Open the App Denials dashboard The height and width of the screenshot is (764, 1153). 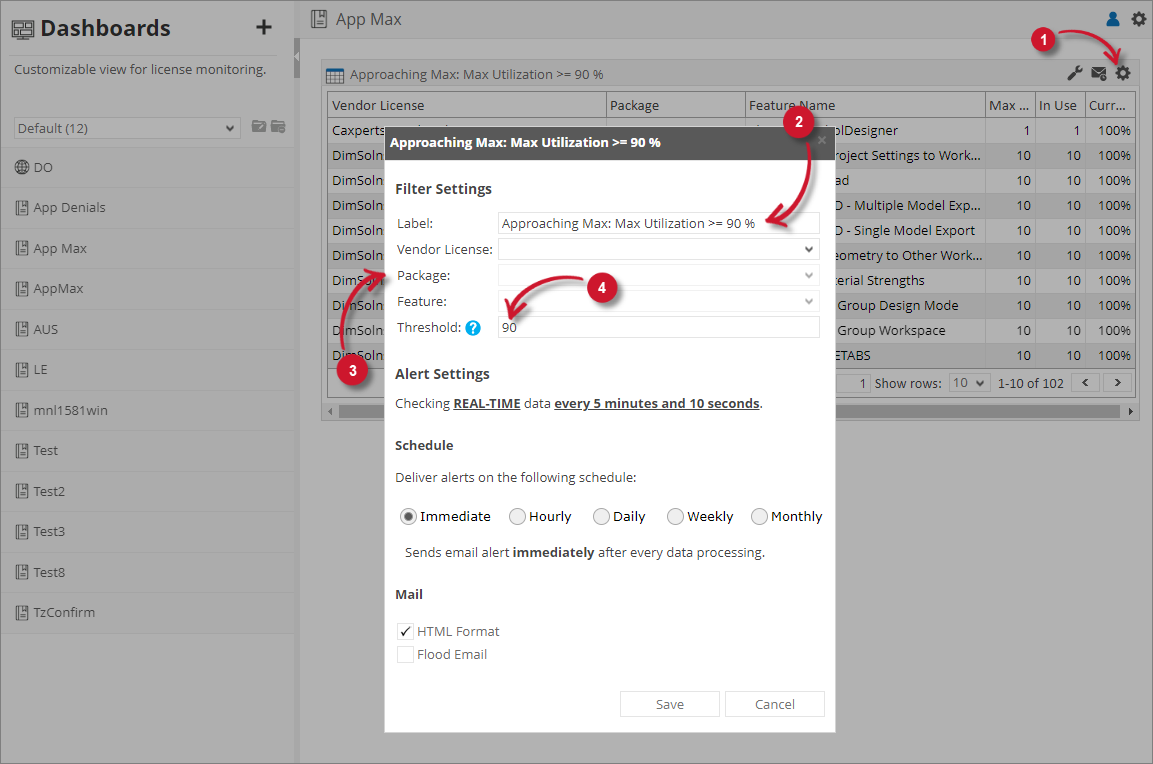[x=147, y=208]
